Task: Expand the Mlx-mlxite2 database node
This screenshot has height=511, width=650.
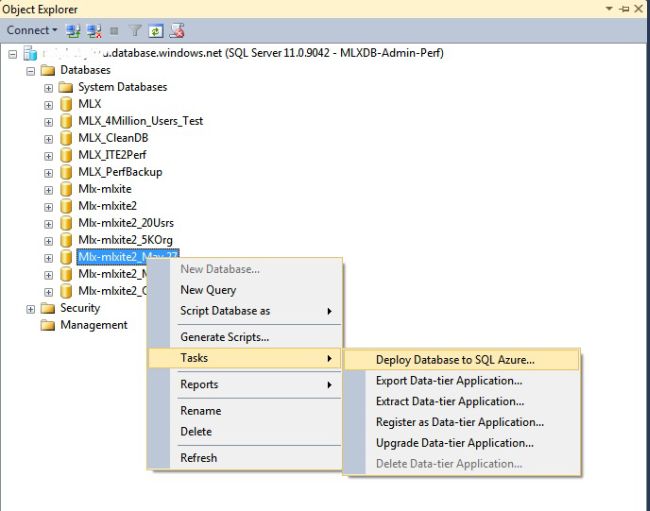Action: click(x=49, y=207)
